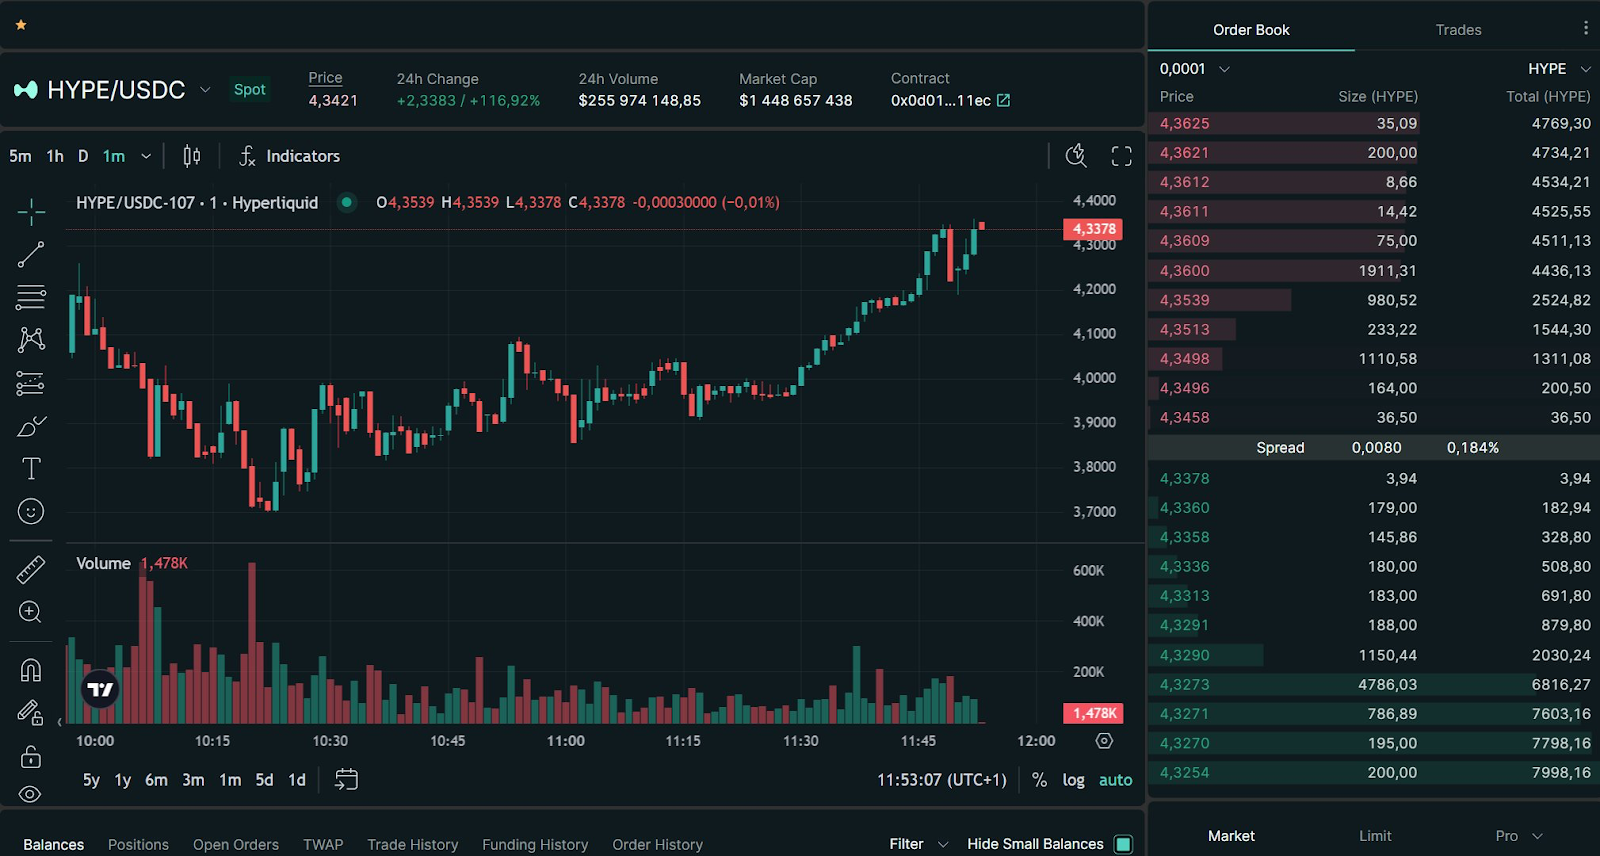1600x856 pixels.
Task: Open the timeframe interval dropdown arrow
Action: 146,156
